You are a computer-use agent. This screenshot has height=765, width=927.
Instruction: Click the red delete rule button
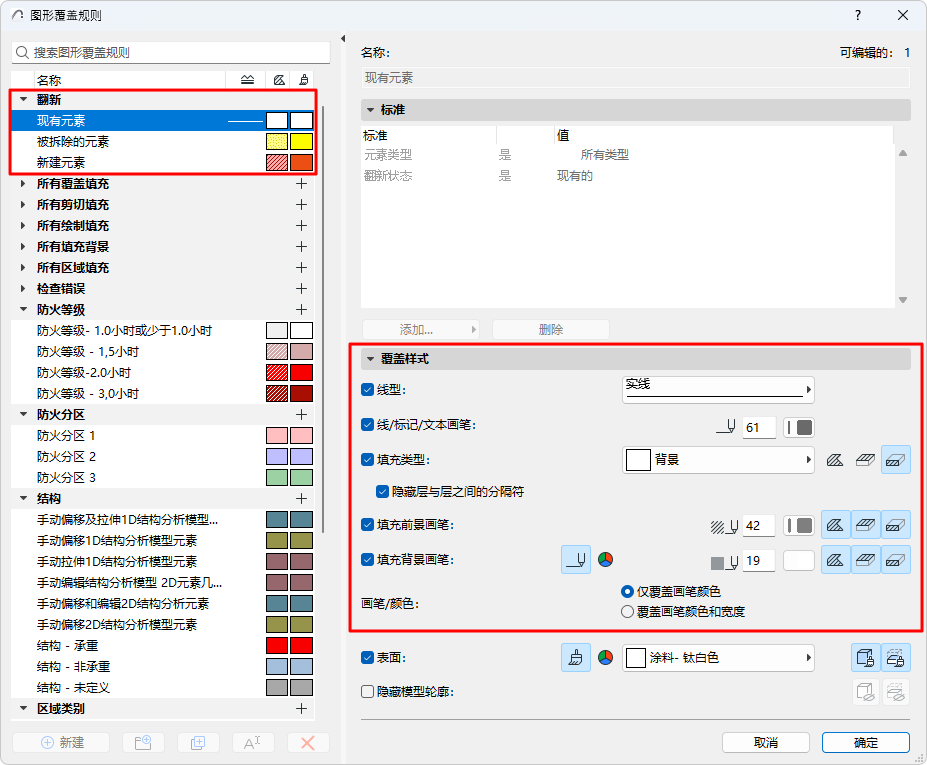(x=308, y=743)
